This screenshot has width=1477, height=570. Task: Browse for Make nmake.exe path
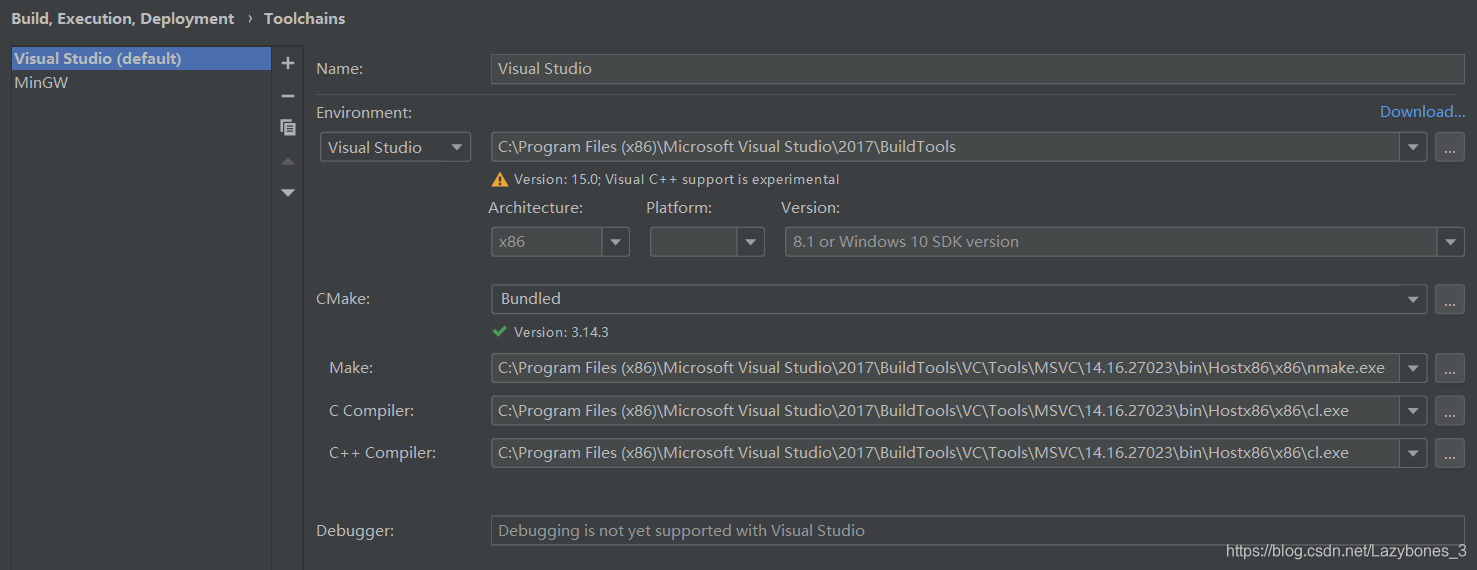(x=1450, y=368)
